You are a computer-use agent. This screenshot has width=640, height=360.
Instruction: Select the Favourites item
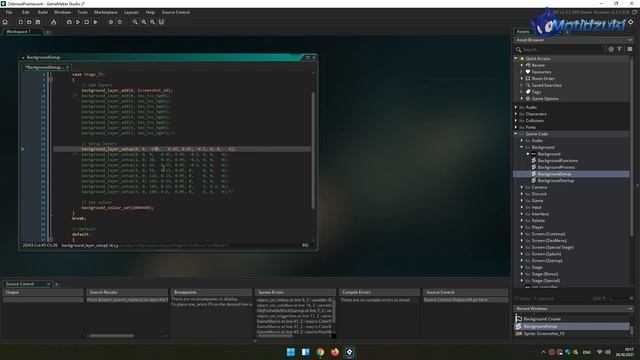[541, 72]
